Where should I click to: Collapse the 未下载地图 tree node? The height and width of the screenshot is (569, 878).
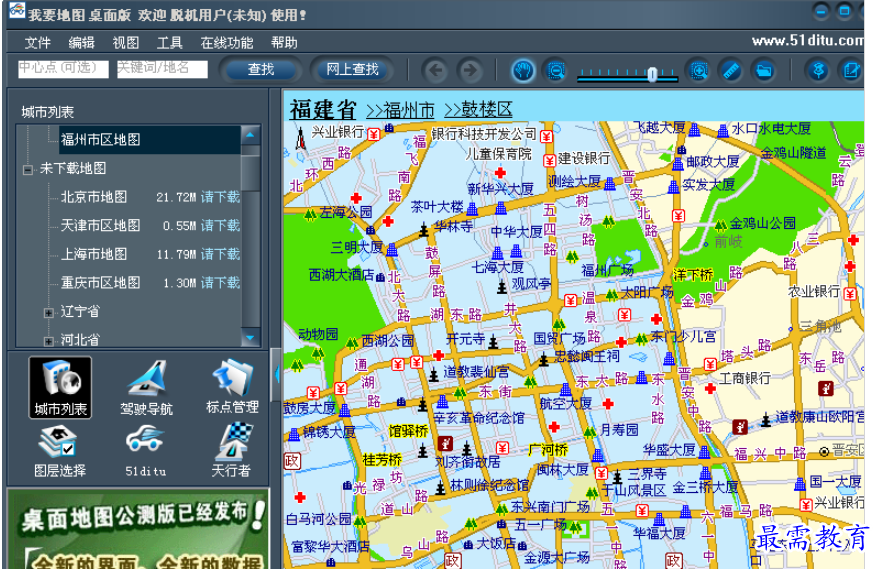tap(27, 169)
